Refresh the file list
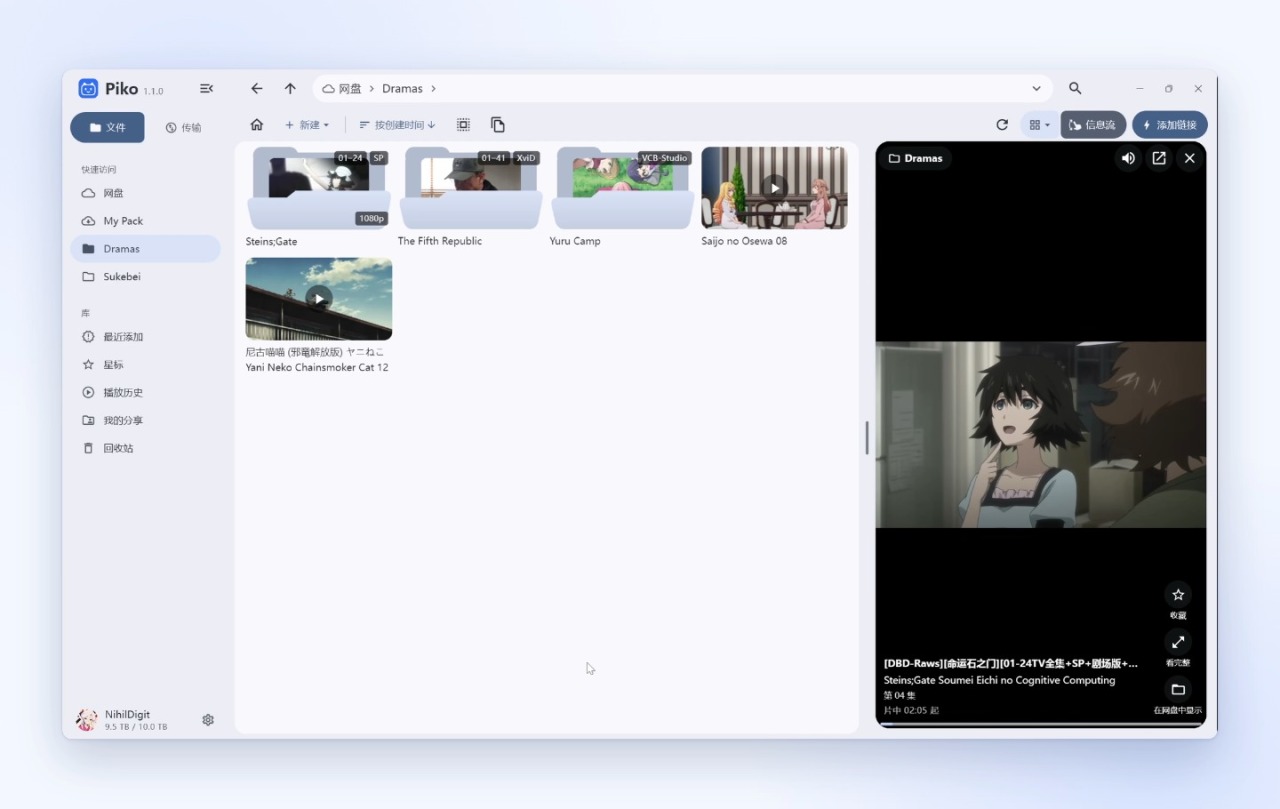 tap(1002, 125)
